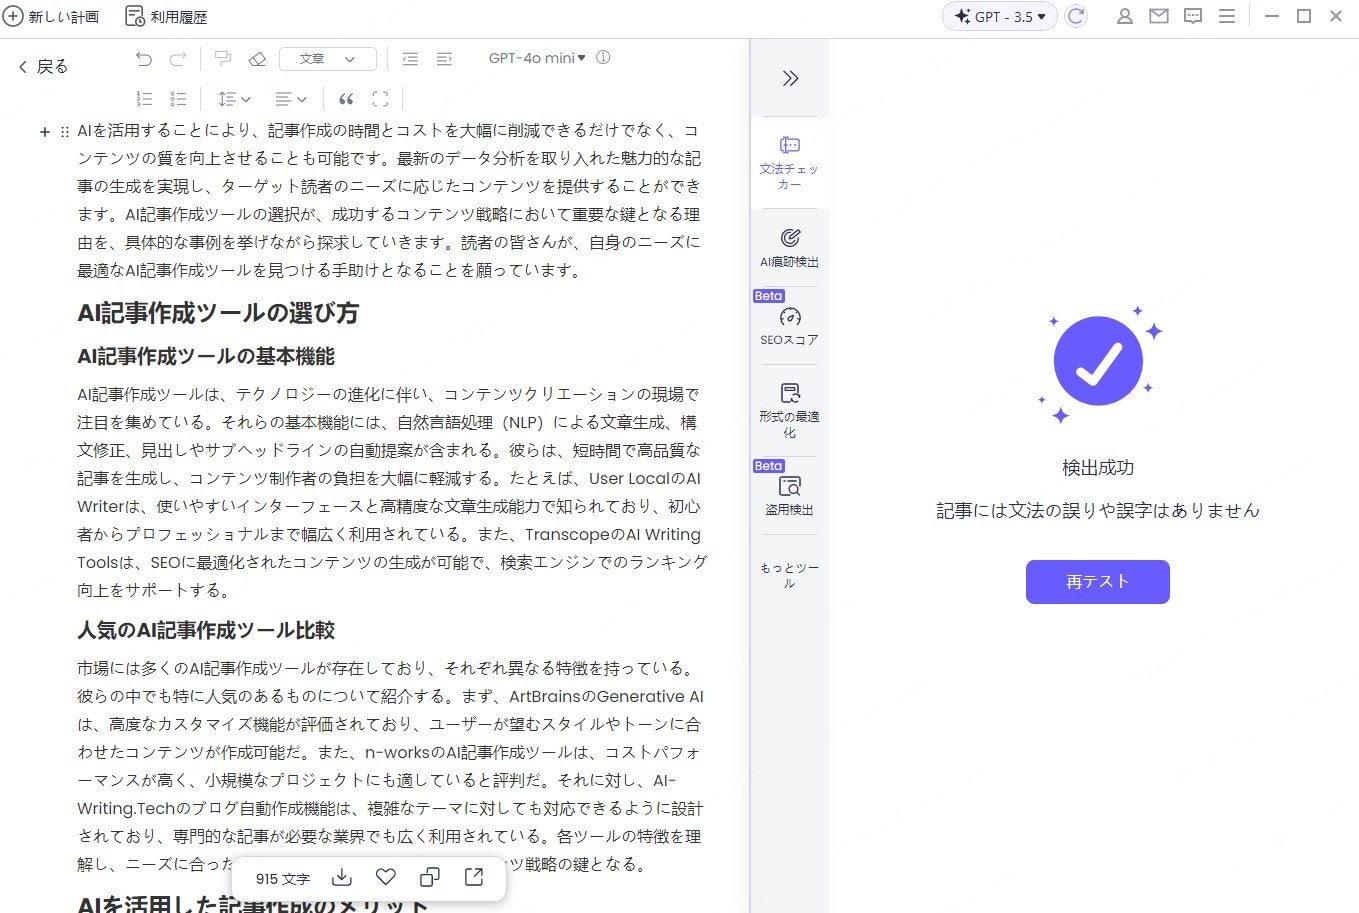Maximize the application window
The image size is (1359, 913).
[x=1304, y=17]
